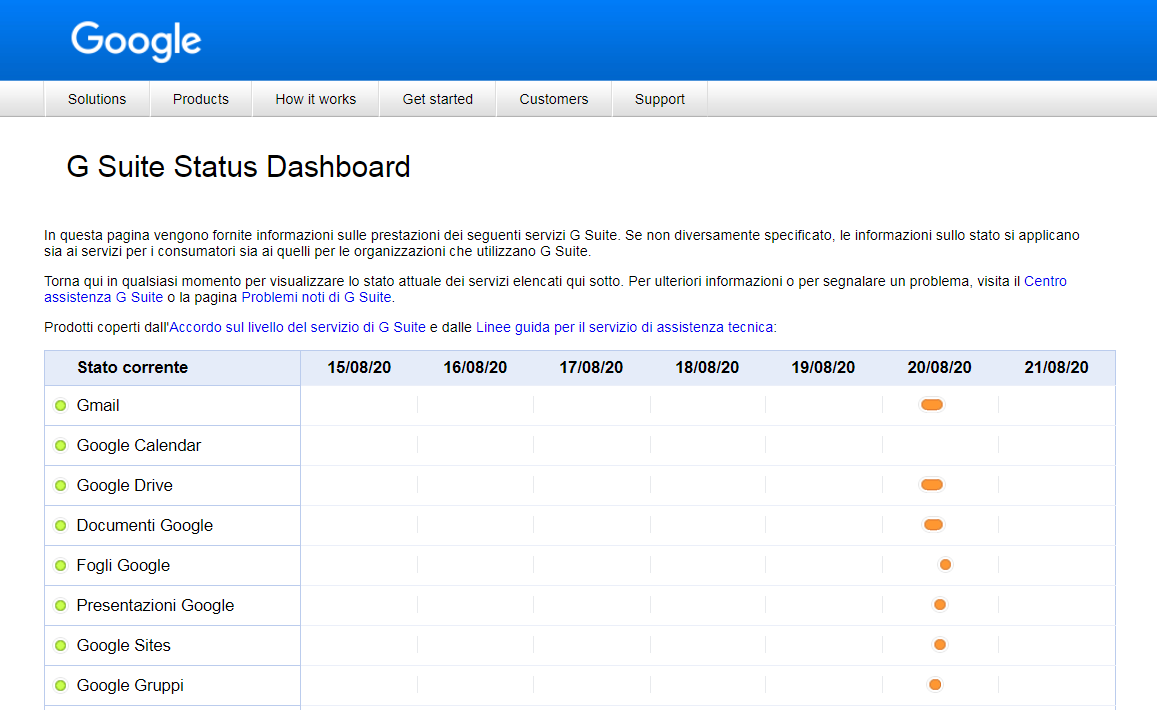Click the Presentazioni Google orange marker
The width and height of the screenshot is (1157, 710).
tap(939, 604)
